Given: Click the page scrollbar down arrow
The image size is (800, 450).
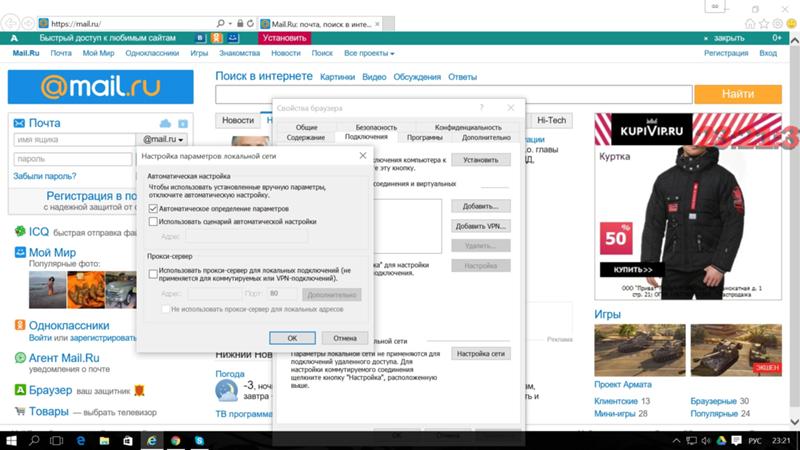Looking at the screenshot, I should click(794, 422).
